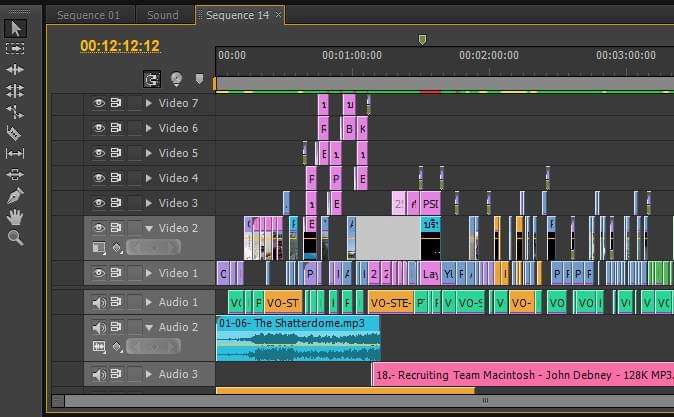Image resolution: width=674 pixels, height=417 pixels.
Task: Click the Set Encore Chapter Marker icon
Action: (x=176, y=79)
